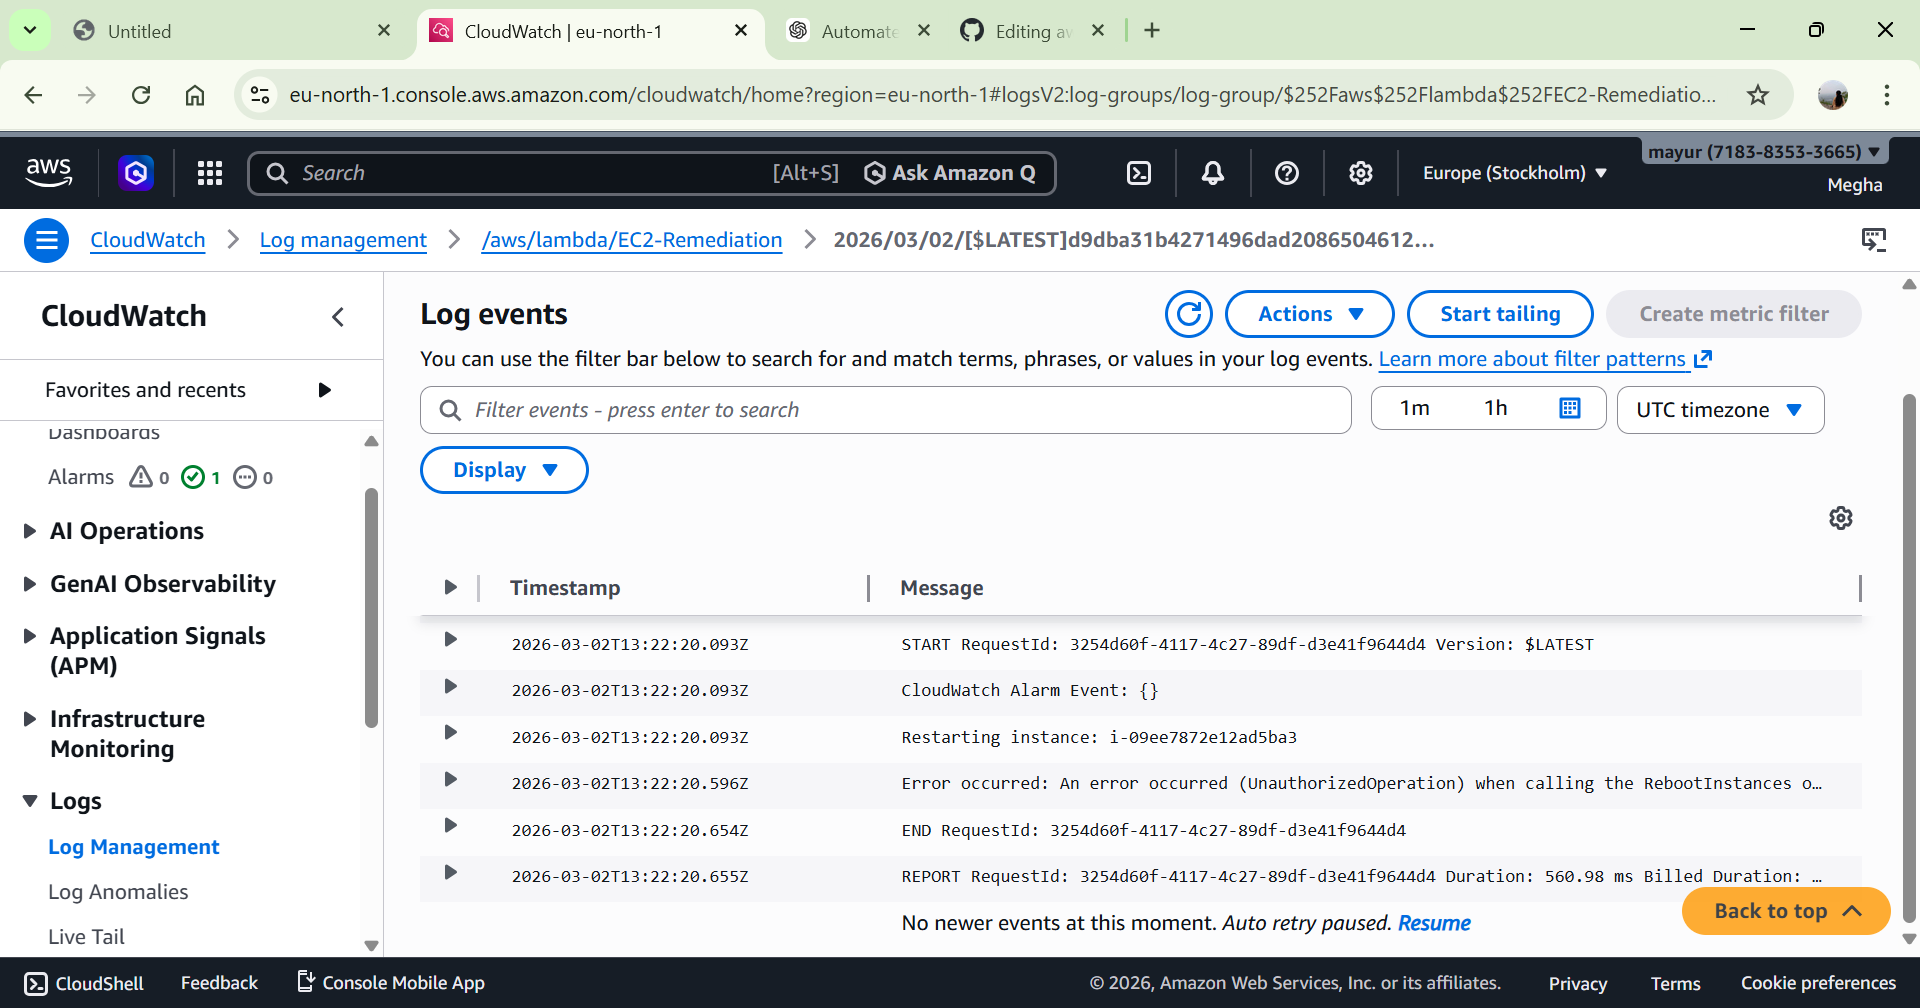Image resolution: width=1920 pixels, height=1008 pixels.
Task: Bookmark this page with the star icon
Action: (1758, 95)
